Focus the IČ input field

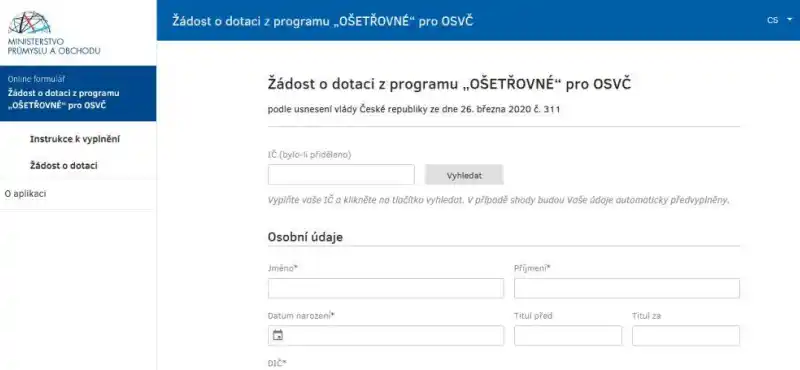coord(341,175)
